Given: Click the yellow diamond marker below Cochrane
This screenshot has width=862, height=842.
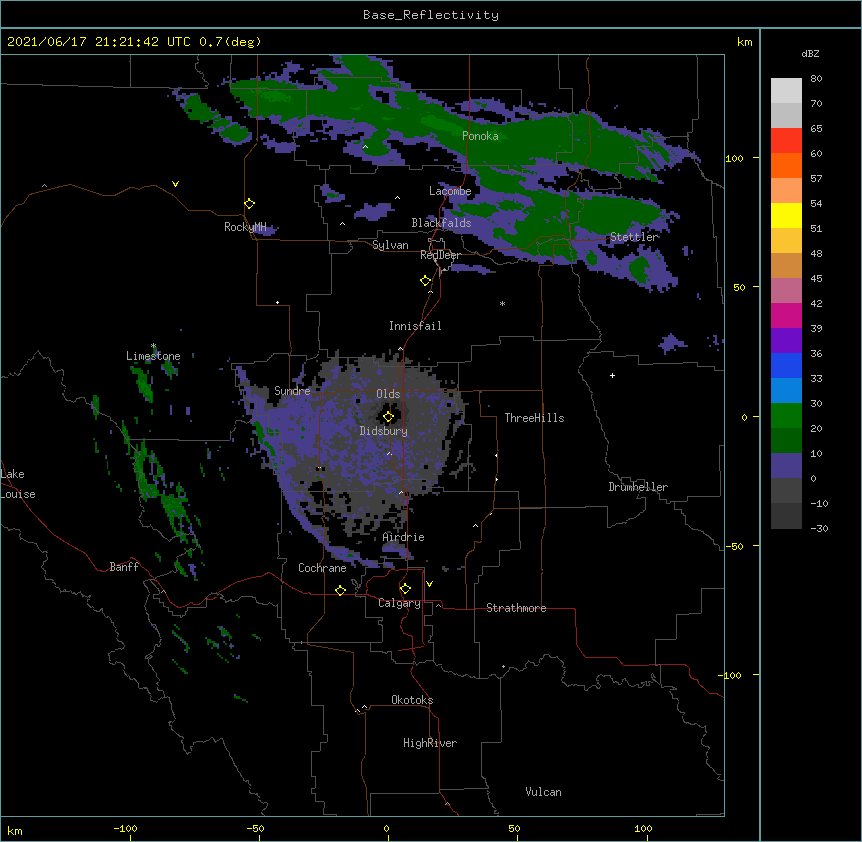Looking at the screenshot, I should [340, 590].
